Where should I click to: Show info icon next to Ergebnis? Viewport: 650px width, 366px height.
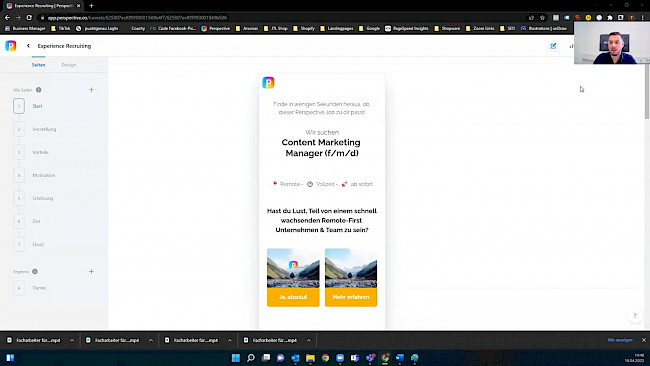(x=35, y=271)
